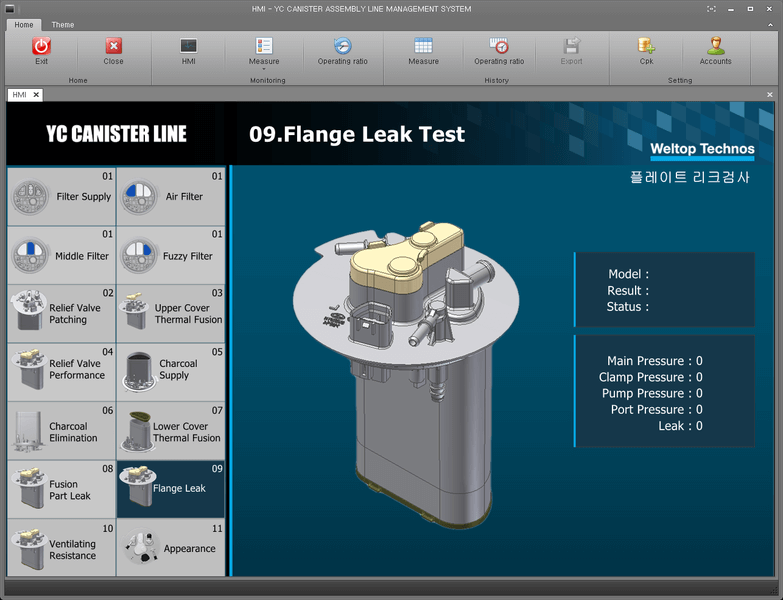Switch to the Theme ribbon tab
Image resolution: width=783 pixels, height=600 pixels.
(x=63, y=25)
